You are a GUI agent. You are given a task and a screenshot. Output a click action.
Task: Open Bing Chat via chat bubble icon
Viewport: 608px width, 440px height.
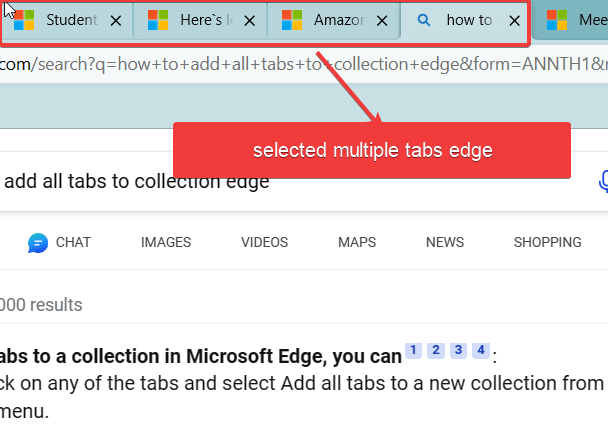coord(38,242)
